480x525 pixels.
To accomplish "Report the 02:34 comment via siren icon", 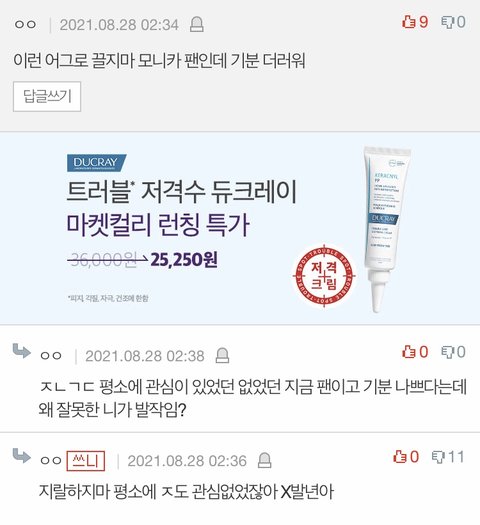I will [197, 25].
